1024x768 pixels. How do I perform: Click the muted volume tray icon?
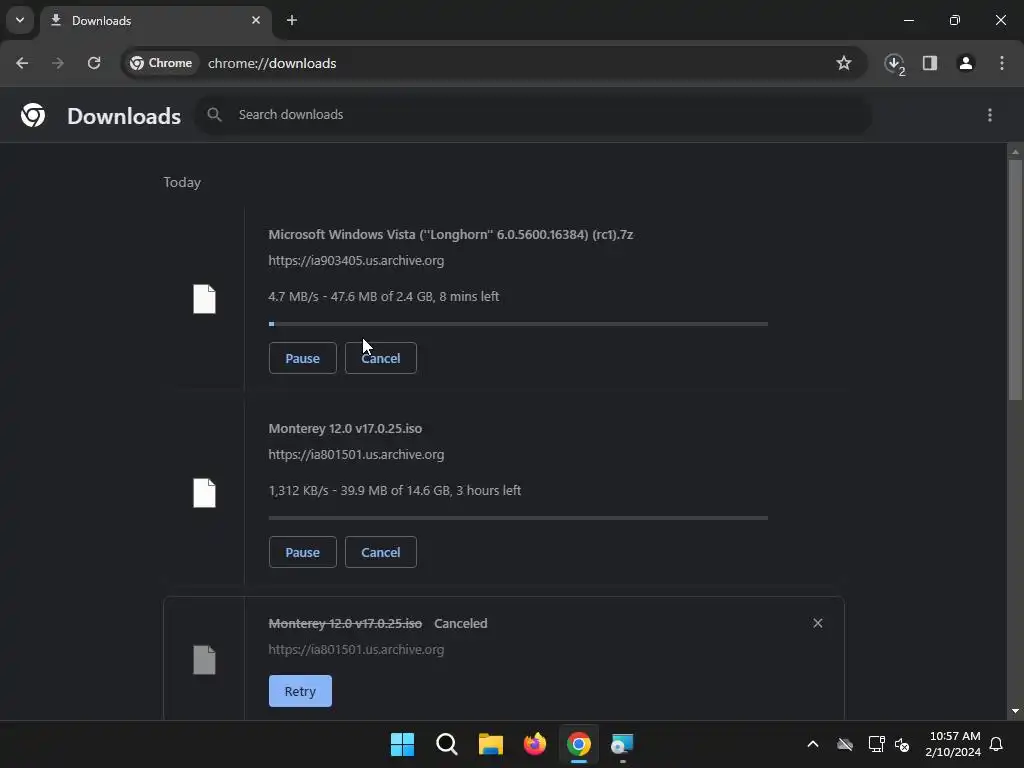903,744
